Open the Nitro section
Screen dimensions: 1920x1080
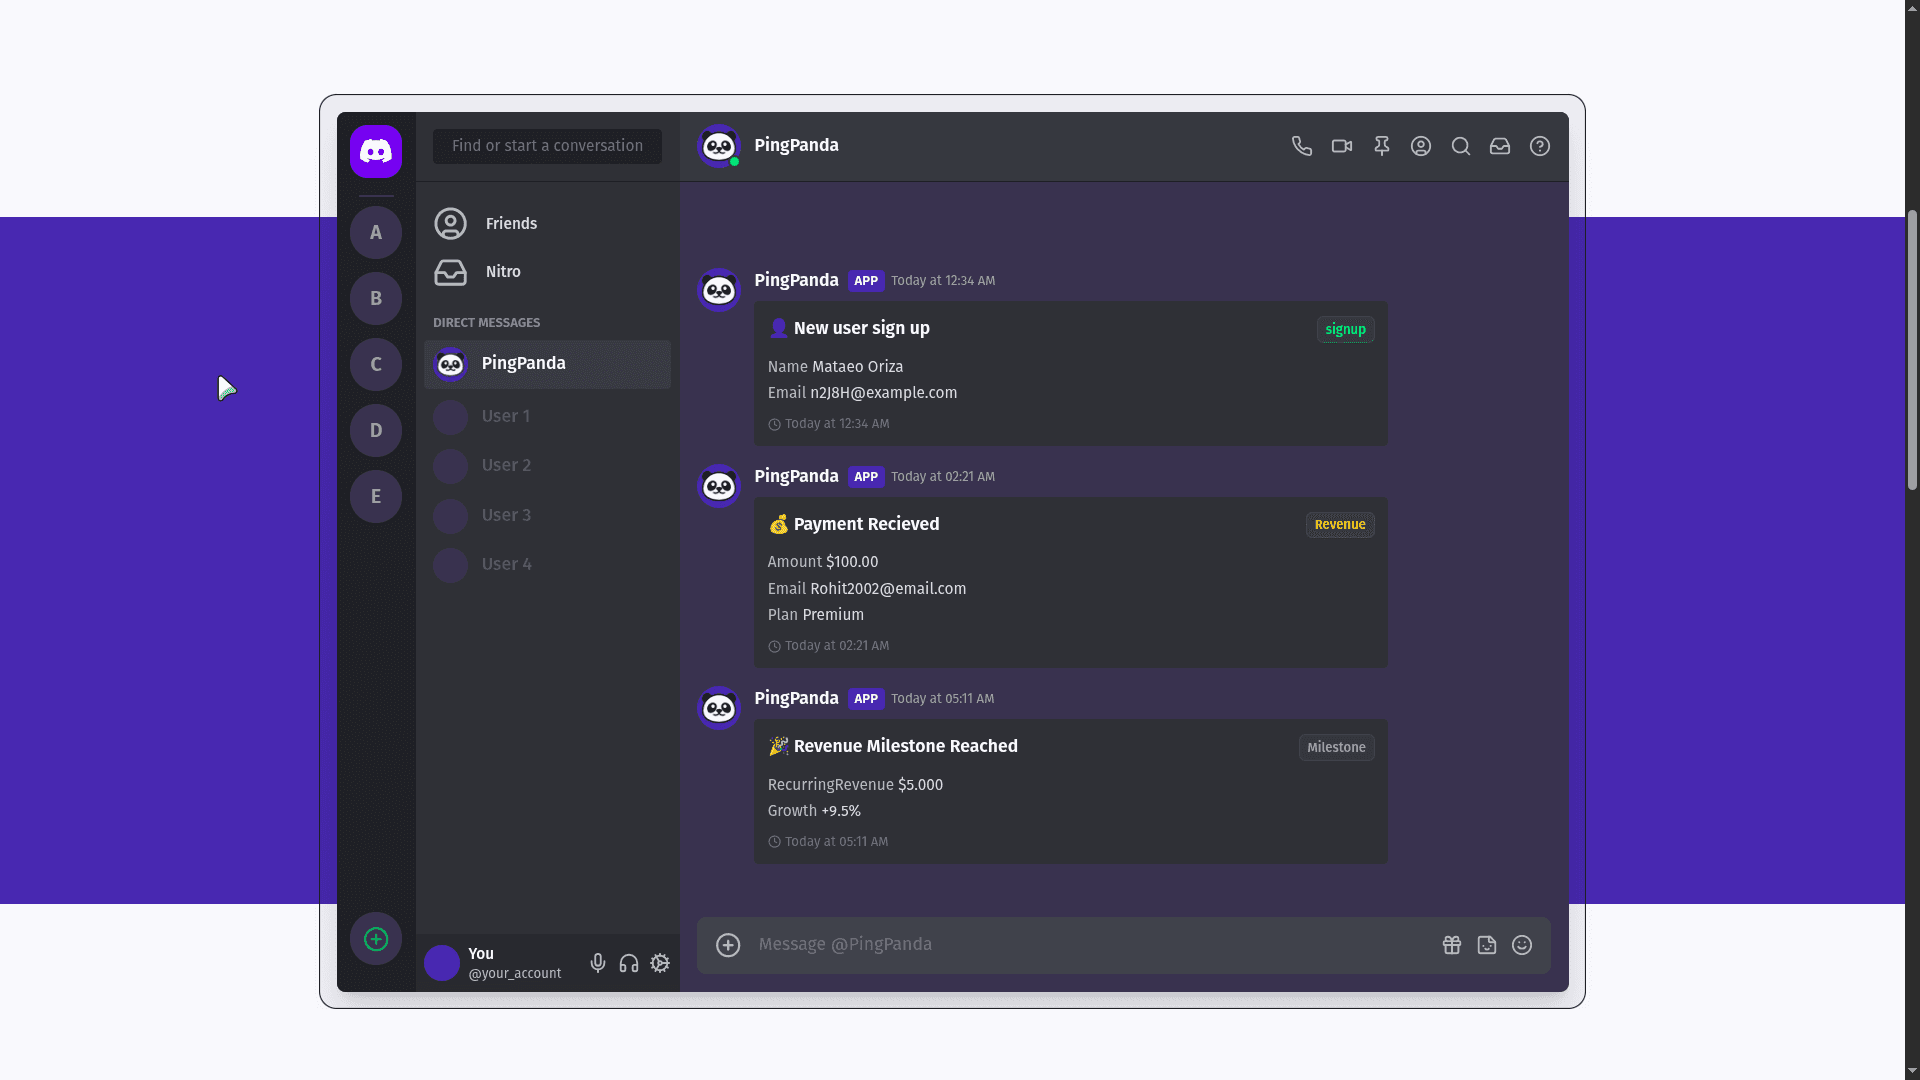(503, 272)
